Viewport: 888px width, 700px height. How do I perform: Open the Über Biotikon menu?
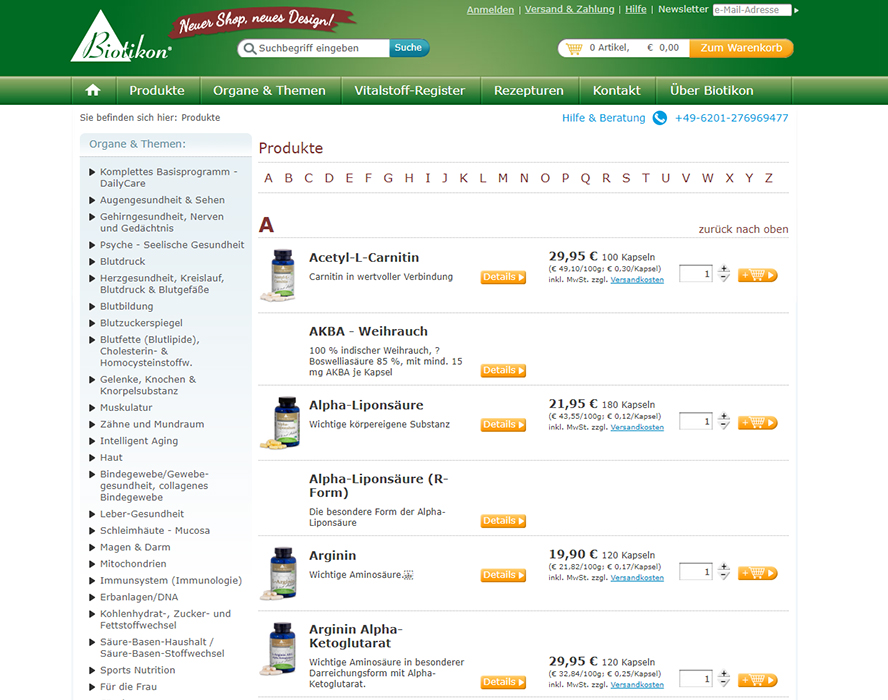click(712, 91)
